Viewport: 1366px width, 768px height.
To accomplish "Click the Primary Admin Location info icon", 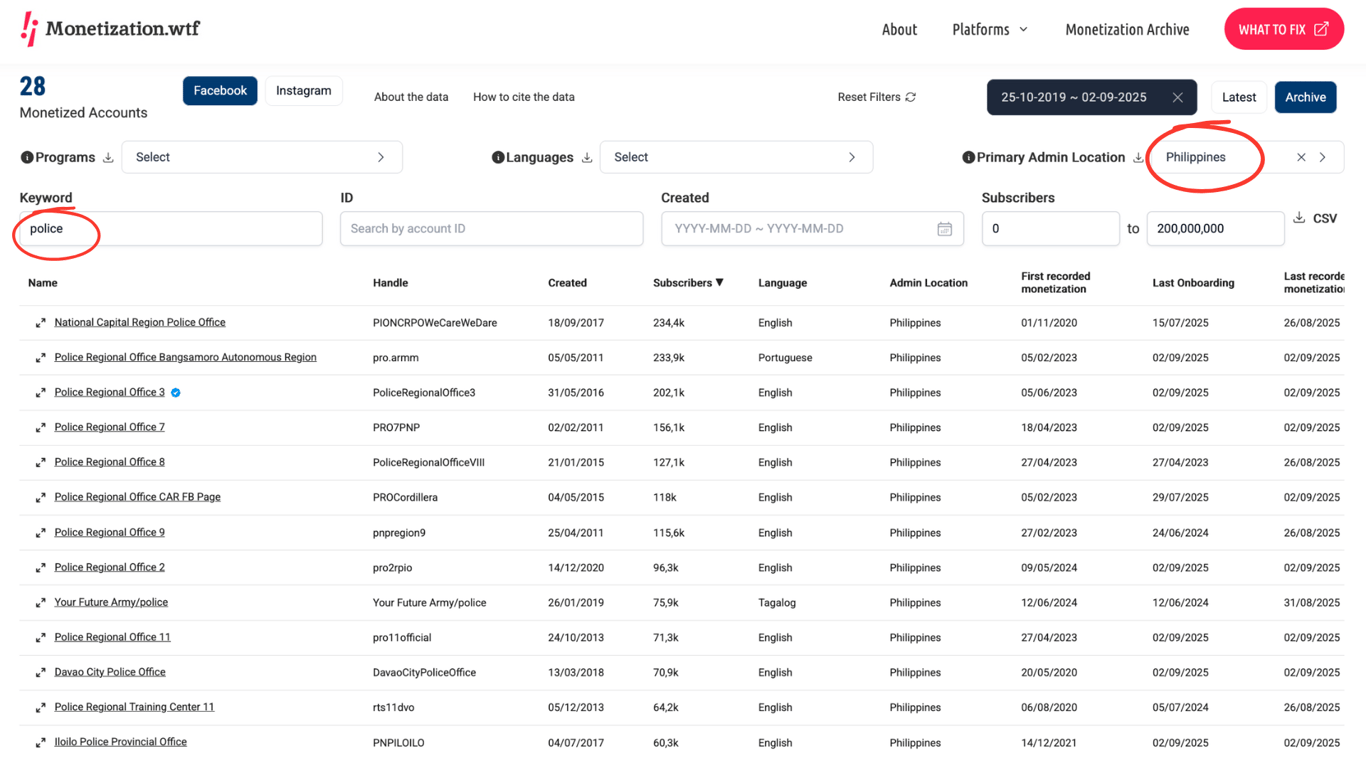I will pyautogui.click(x=968, y=157).
